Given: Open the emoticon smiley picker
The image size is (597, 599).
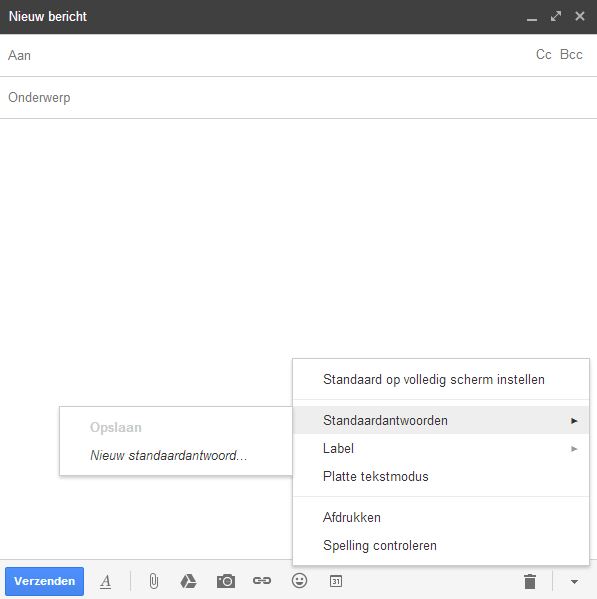Looking at the screenshot, I should tap(299, 581).
